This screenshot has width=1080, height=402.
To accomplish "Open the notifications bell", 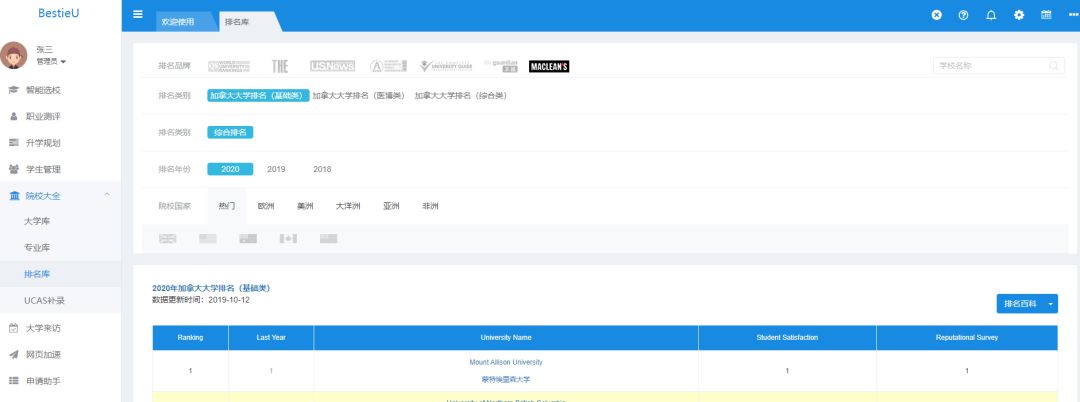I will (x=991, y=15).
